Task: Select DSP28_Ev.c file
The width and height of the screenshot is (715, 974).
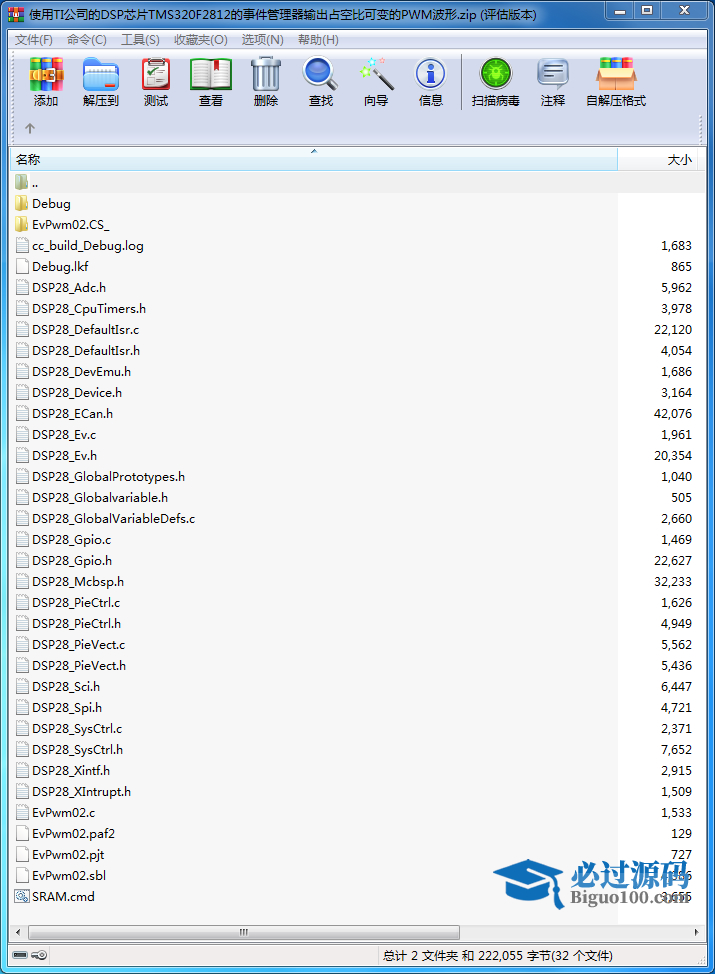Action: coord(64,435)
